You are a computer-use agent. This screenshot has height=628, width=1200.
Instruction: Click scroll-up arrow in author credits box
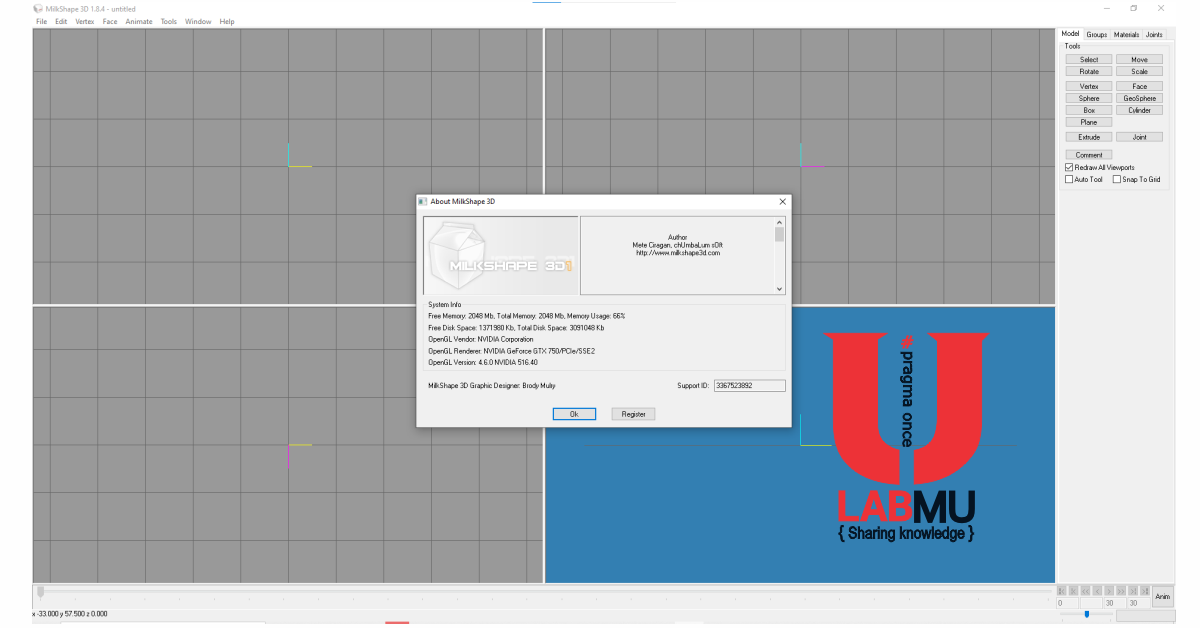[x=780, y=222]
